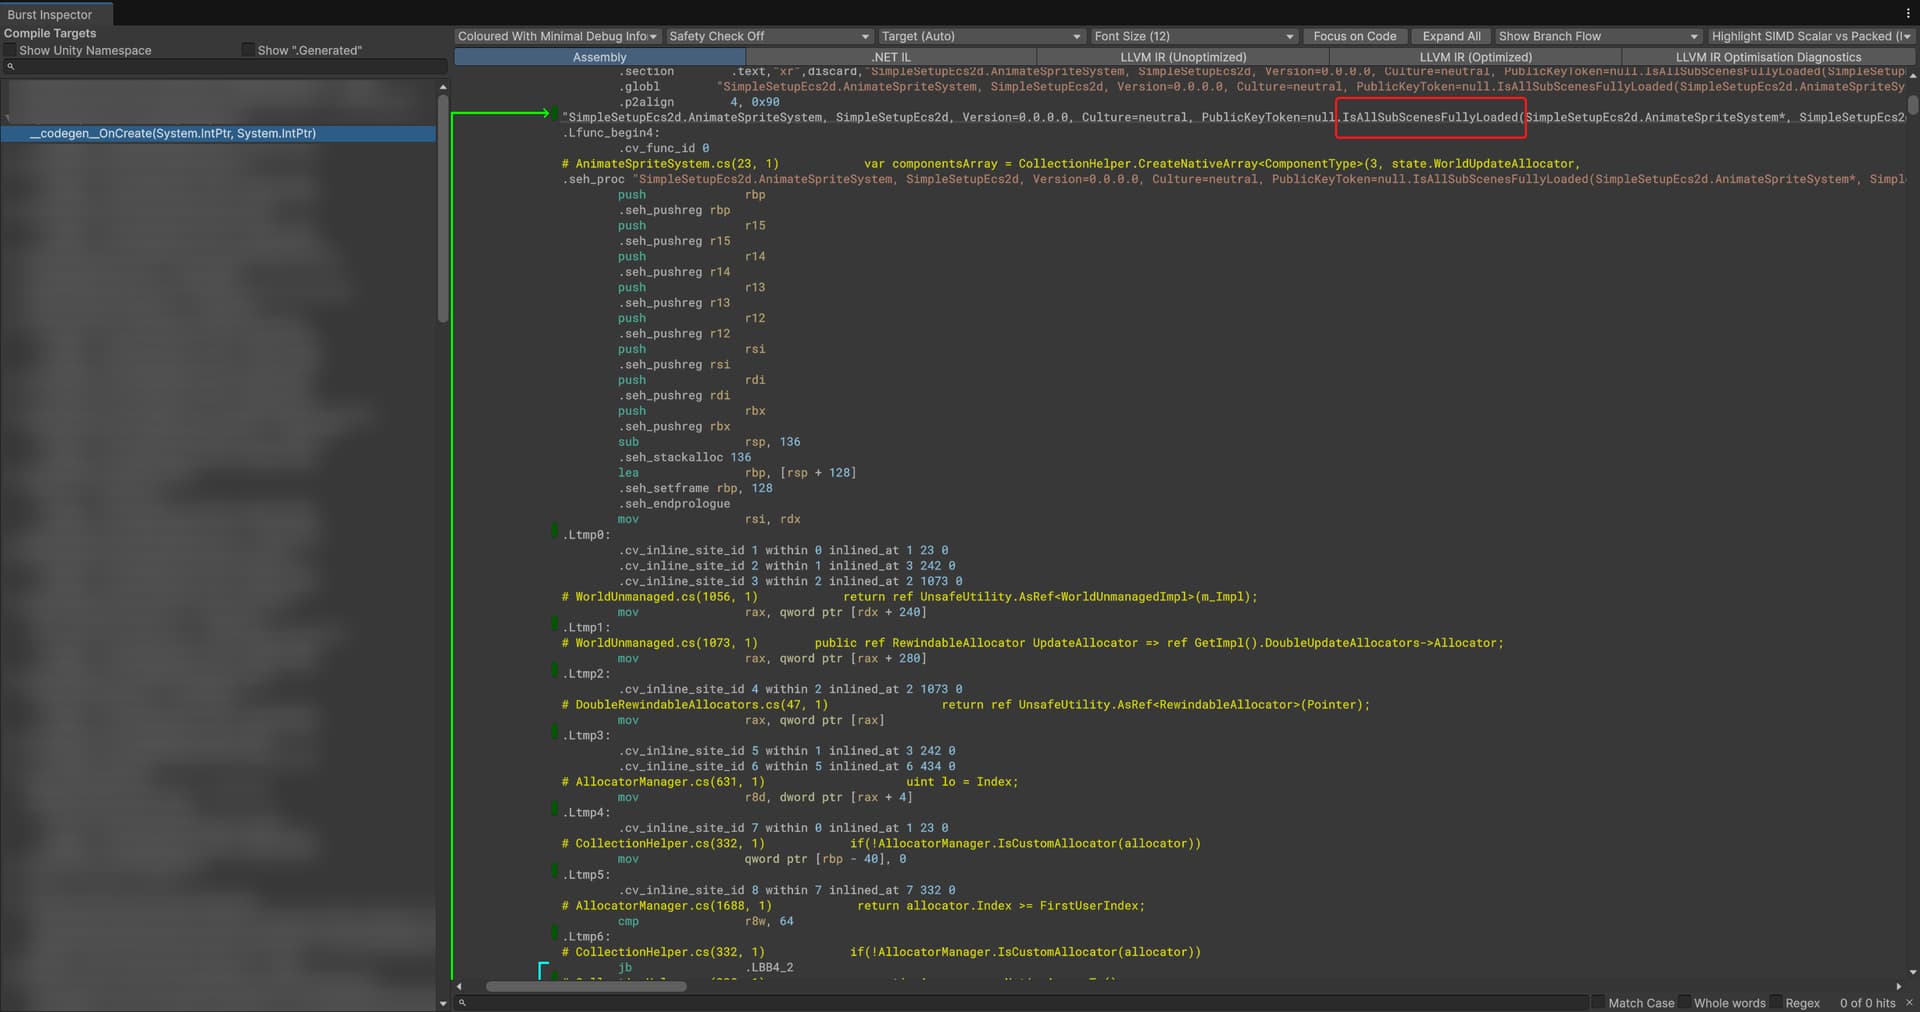This screenshot has width=1920, height=1012.
Task: Click the magnifier icon in Compile Targets search
Action: pyautogui.click(x=10, y=67)
